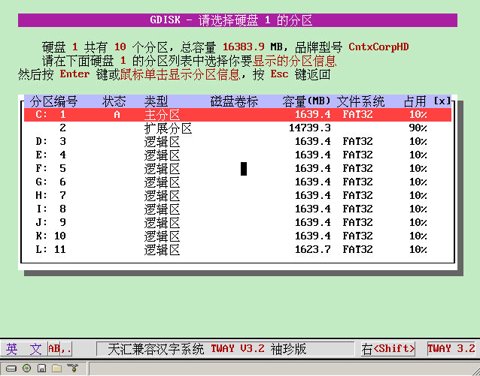Click the network adapter icon in status bar

[x=72, y=368]
